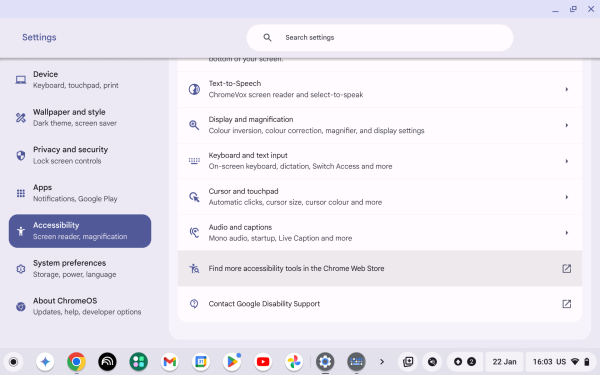The height and width of the screenshot is (375, 600).
Task: Click the Device laptop icon
Action: pyautogui.click(x=21, y=80)
